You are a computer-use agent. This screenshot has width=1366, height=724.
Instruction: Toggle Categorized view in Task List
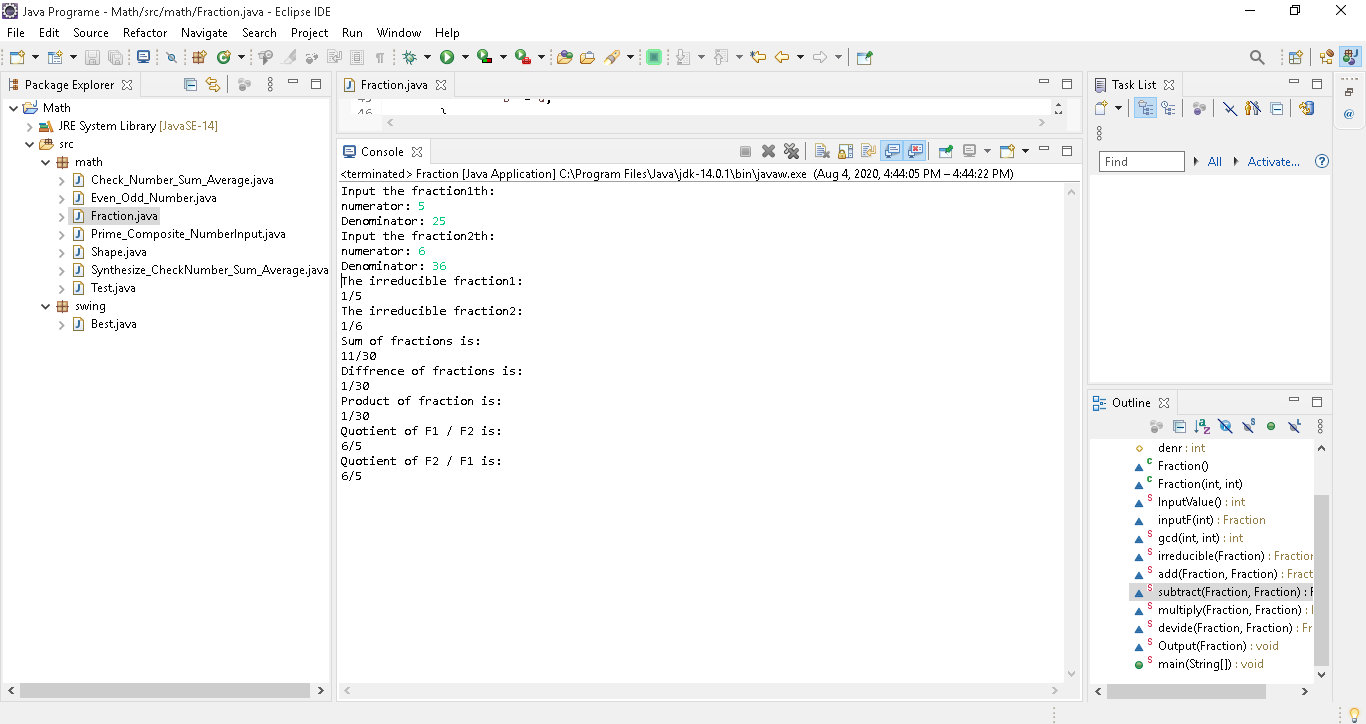1145,108
